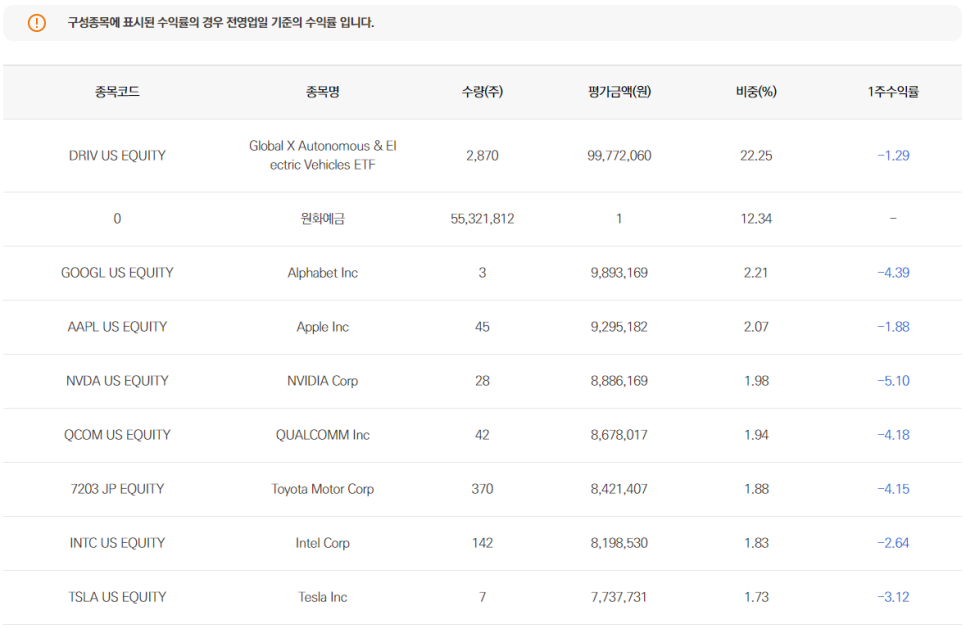Click the 1.73 weight for Tesla

(756, 597)
